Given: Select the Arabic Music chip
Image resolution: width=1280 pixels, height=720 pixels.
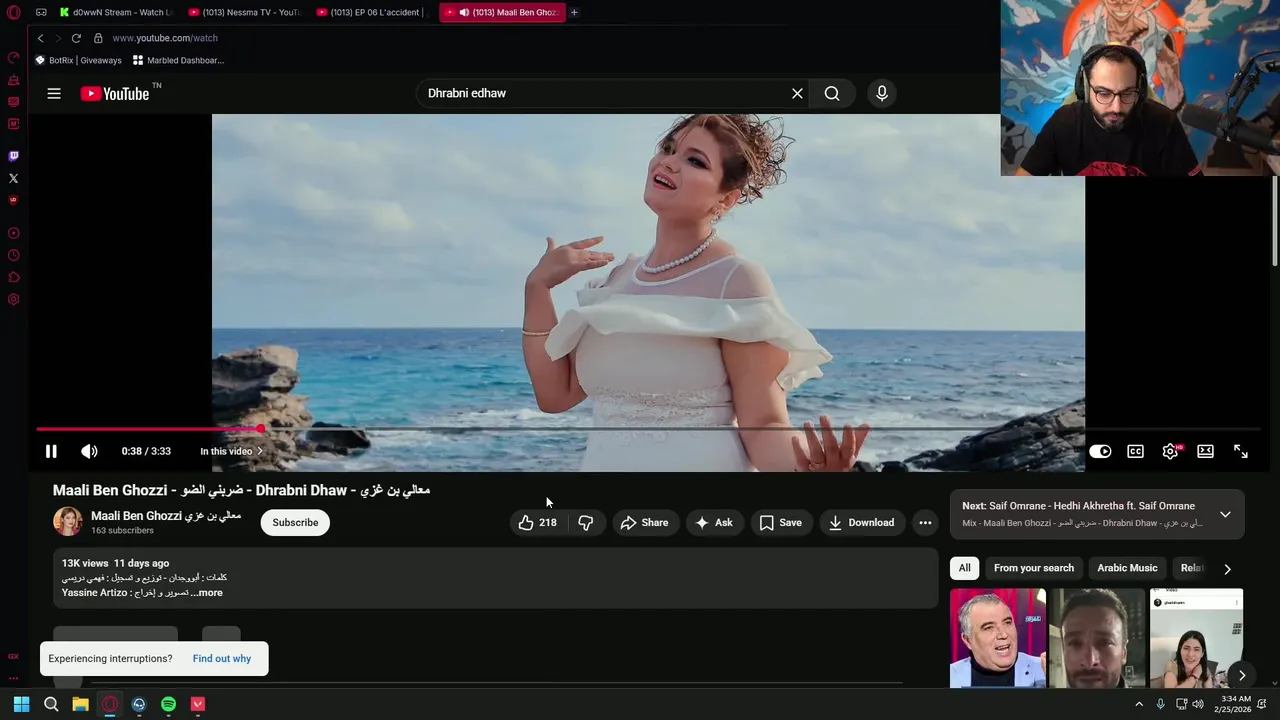Looking at the screenshot, I should [1127, 568].
